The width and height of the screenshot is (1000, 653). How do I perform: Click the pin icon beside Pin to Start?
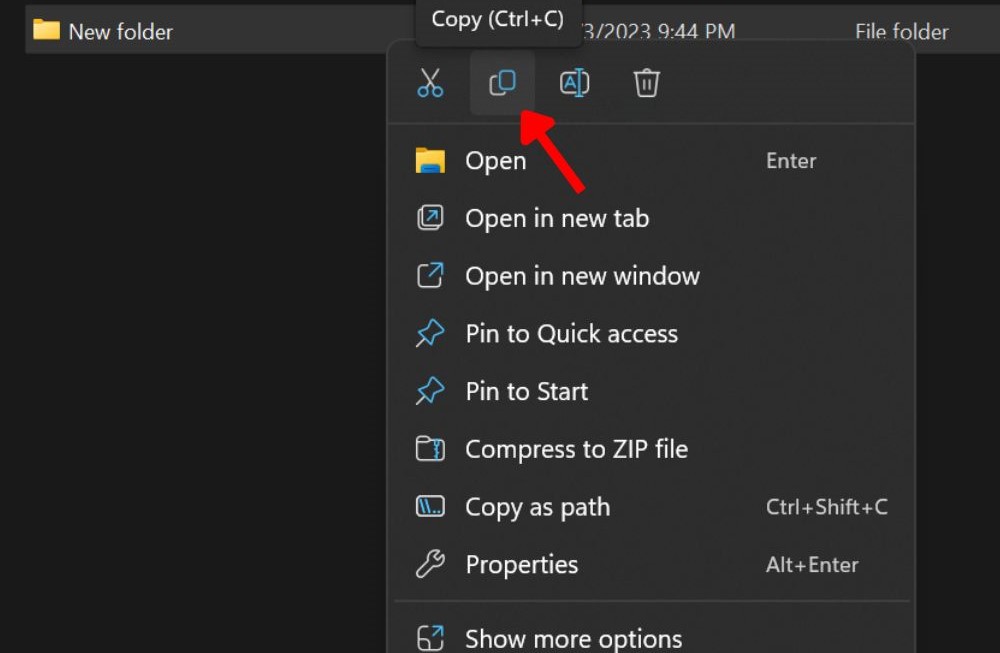point(429,391)
